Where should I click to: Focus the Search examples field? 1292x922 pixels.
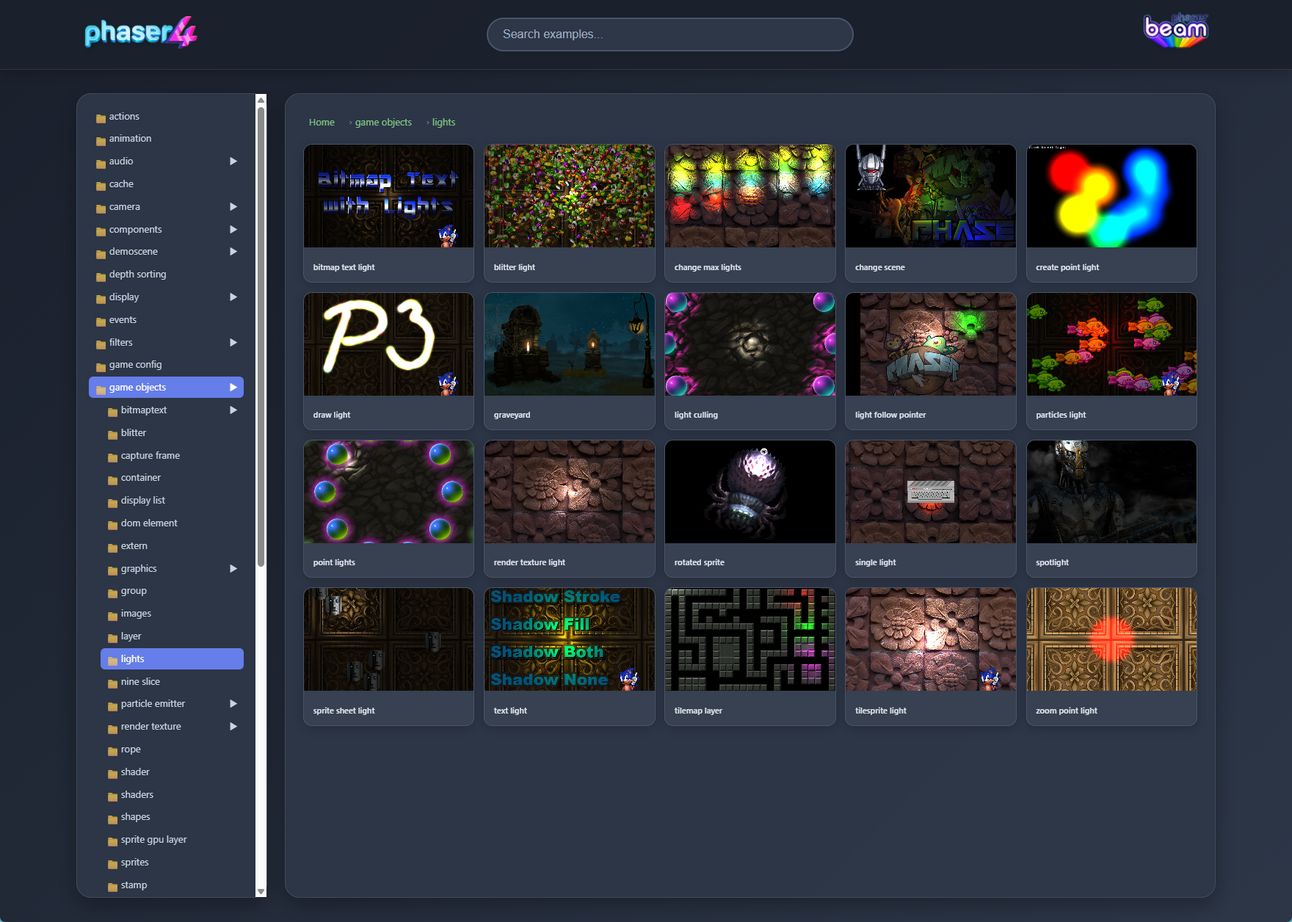click(x=670, y=34)
